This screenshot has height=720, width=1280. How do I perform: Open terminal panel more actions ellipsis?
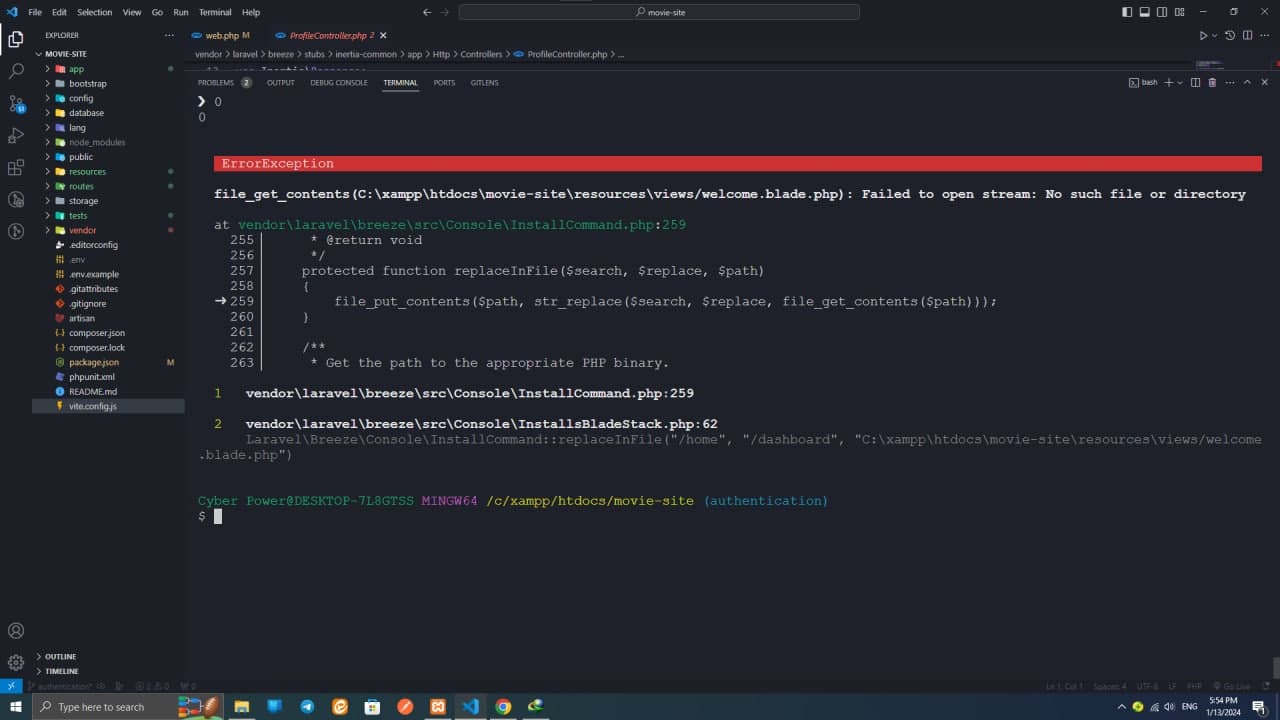(x=1230, y=82)
